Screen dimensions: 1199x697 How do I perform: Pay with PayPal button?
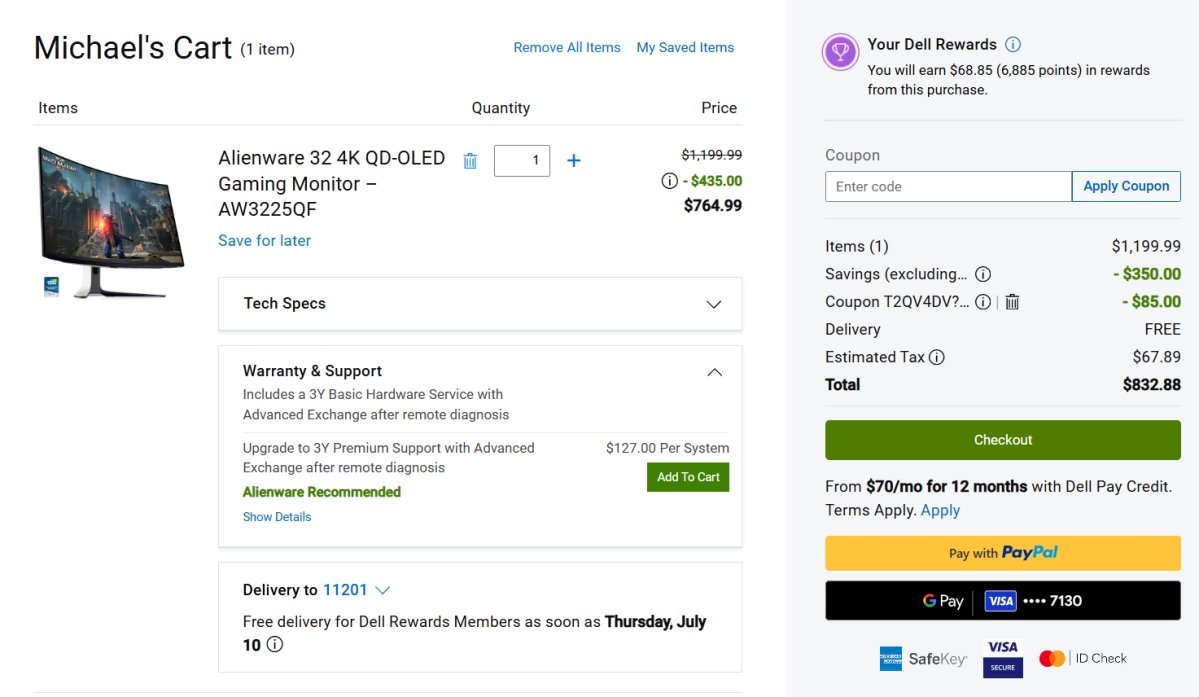(x=1002, y=553)
